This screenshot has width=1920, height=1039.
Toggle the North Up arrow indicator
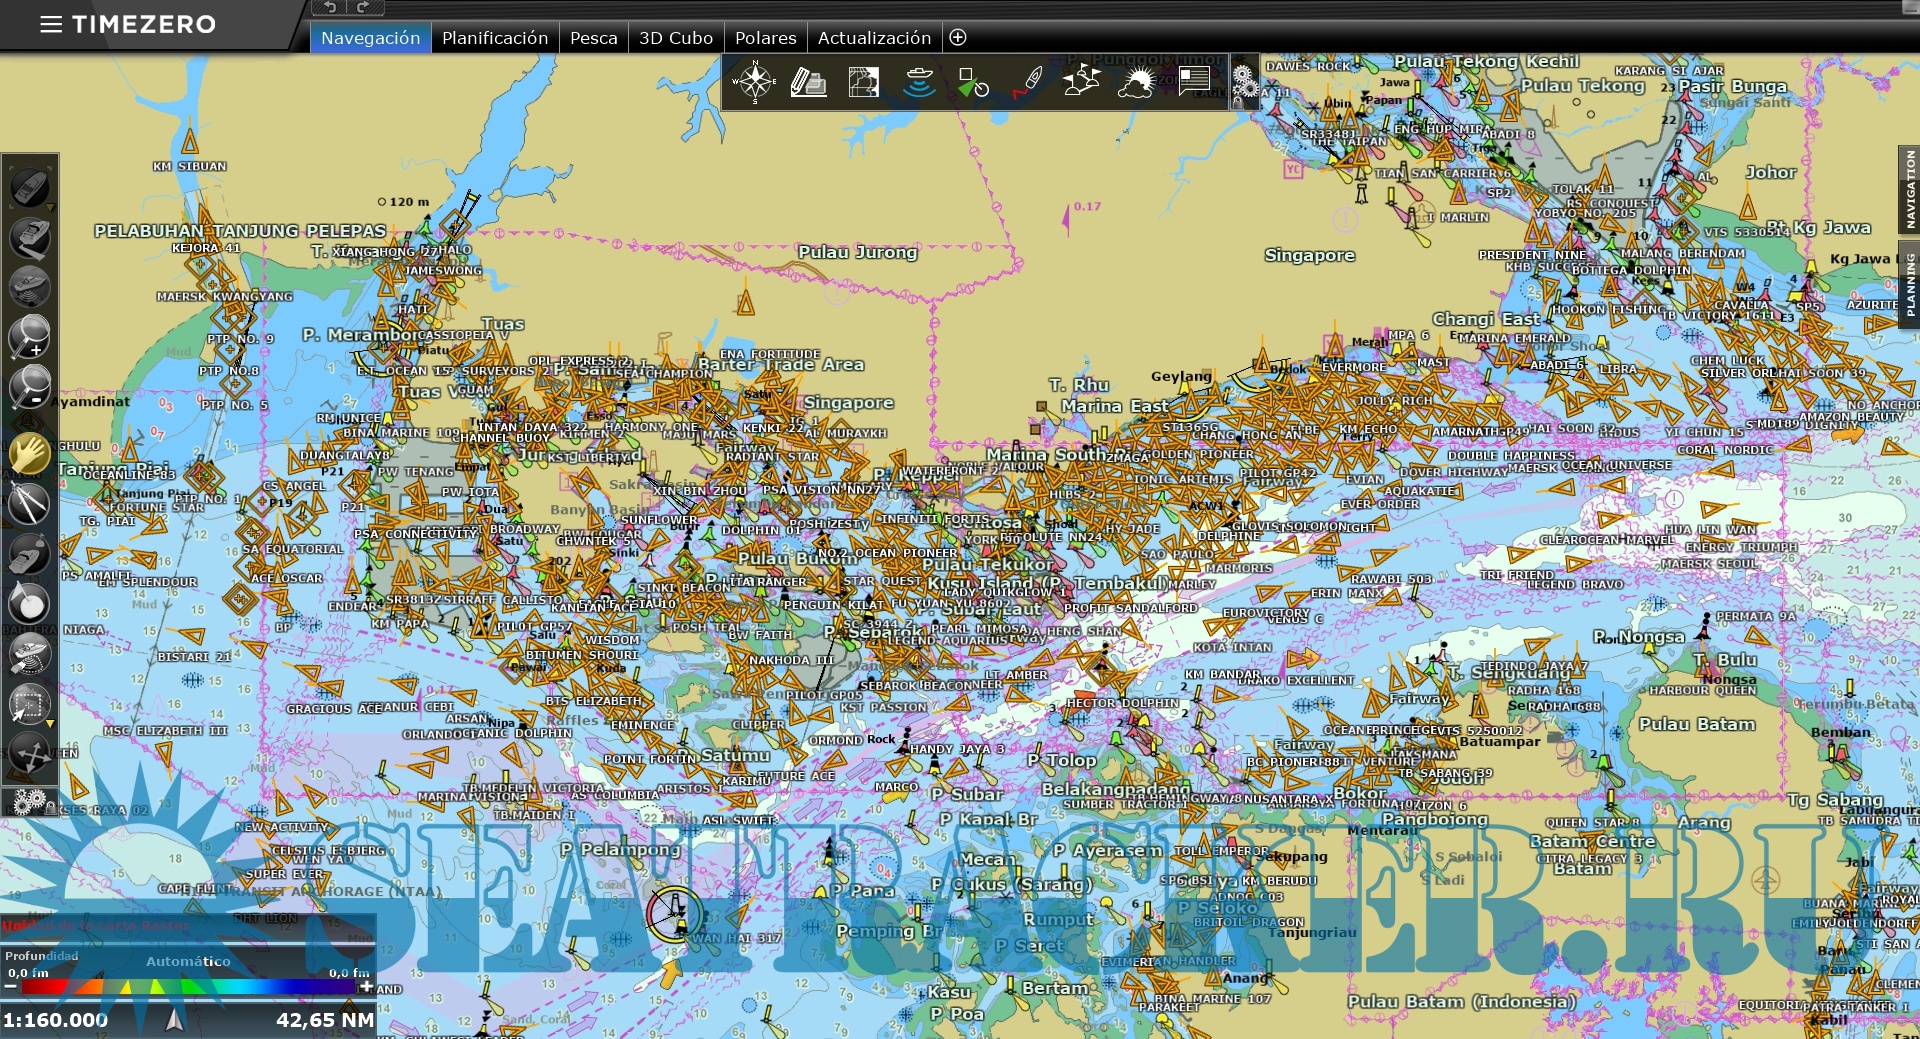(x=175, y=1019)
